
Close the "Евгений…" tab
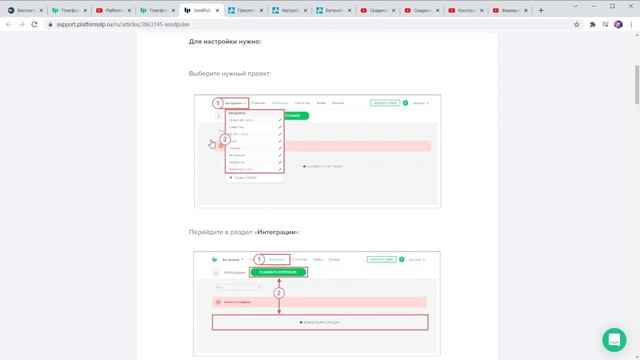click(349, 10)
